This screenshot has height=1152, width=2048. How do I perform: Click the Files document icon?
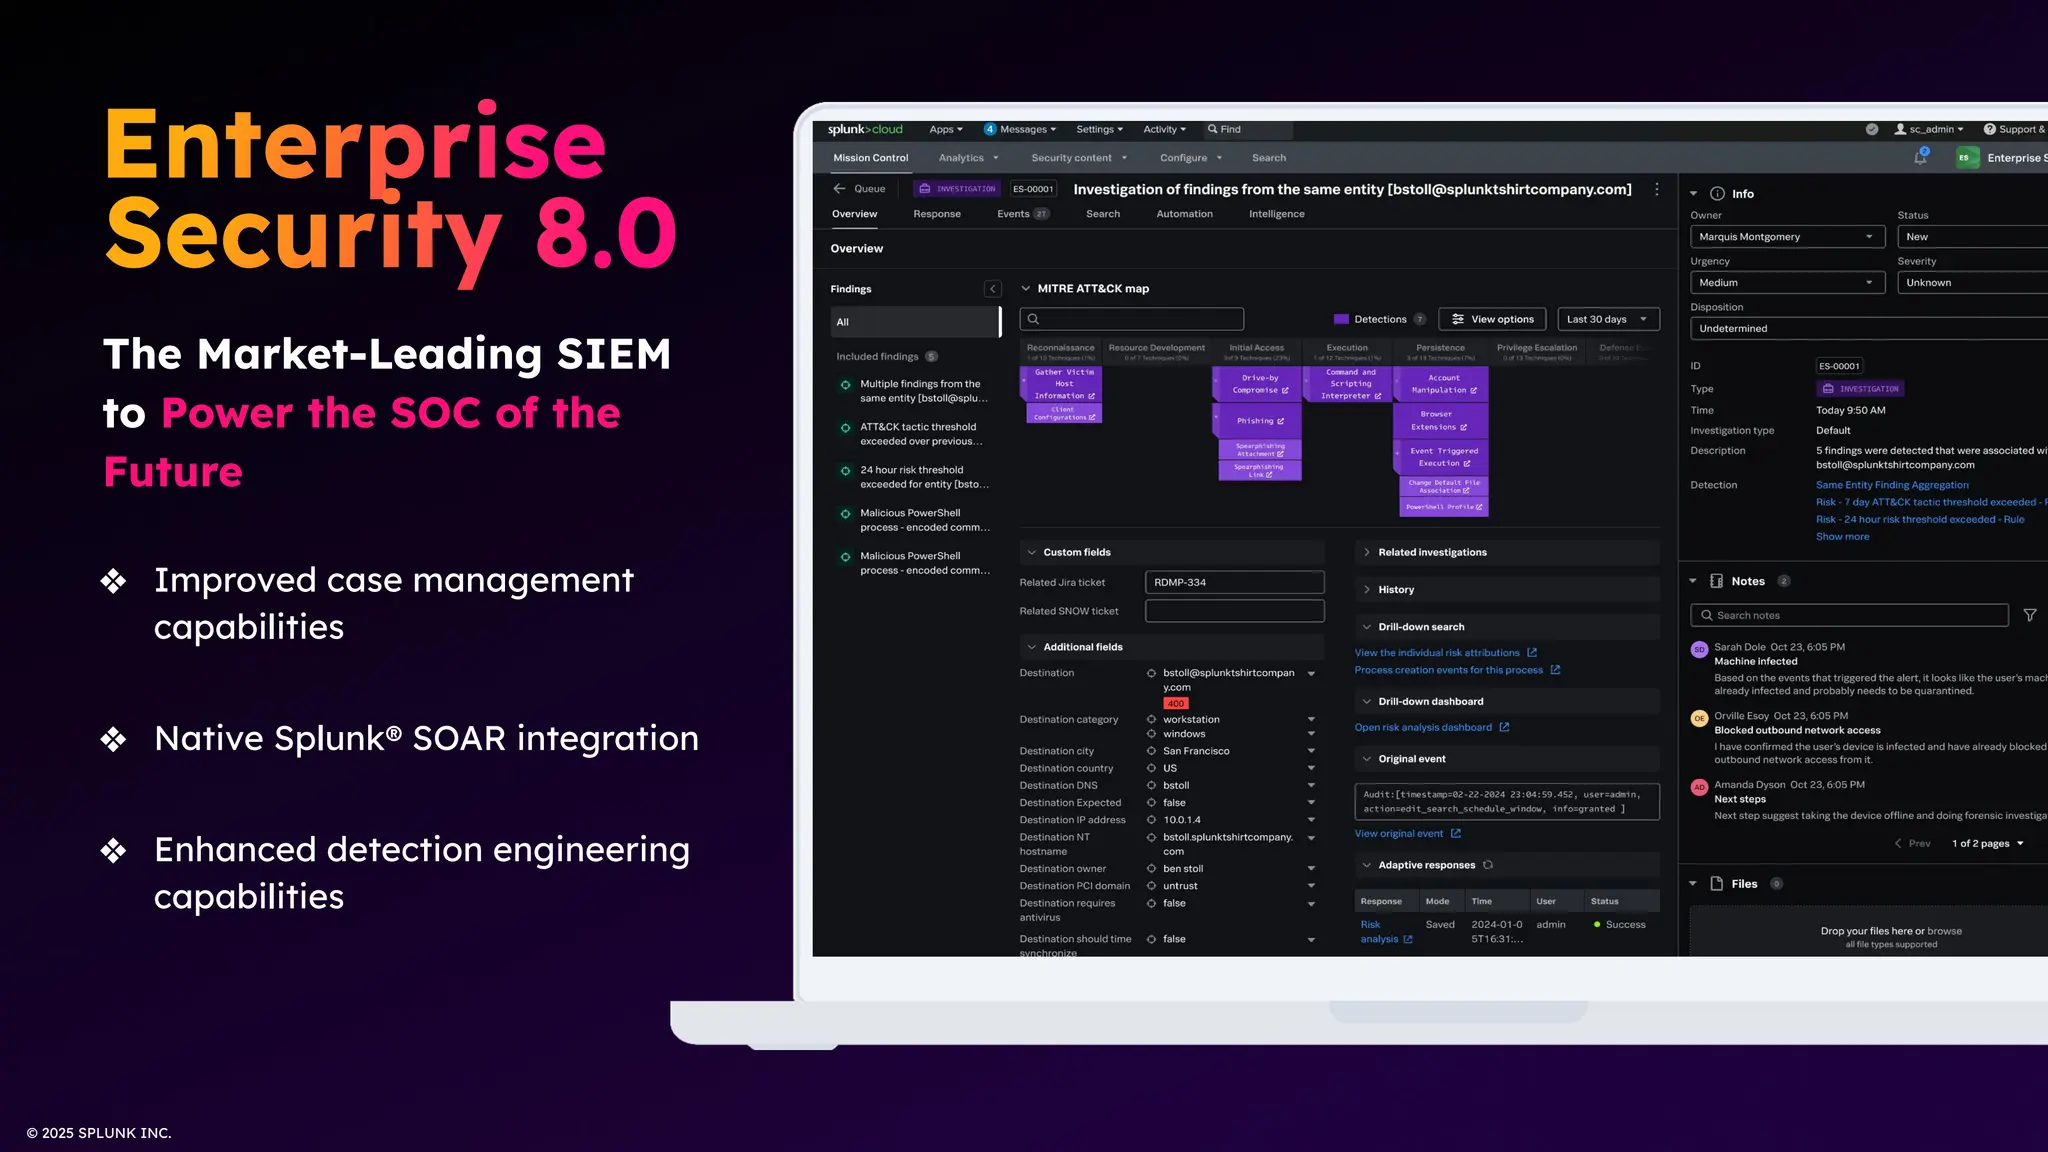tap(1717, 884)
